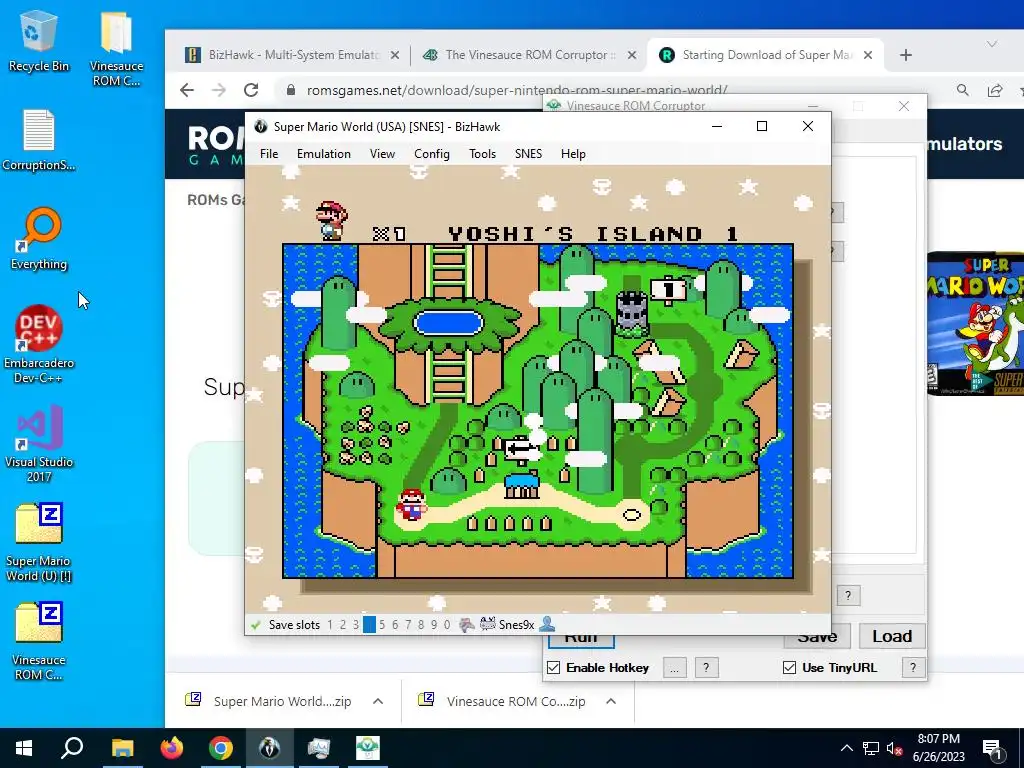Select save slot 3 in BizHawk status bar
This screenshot has width=1024, height=768.
coord(356,625)
